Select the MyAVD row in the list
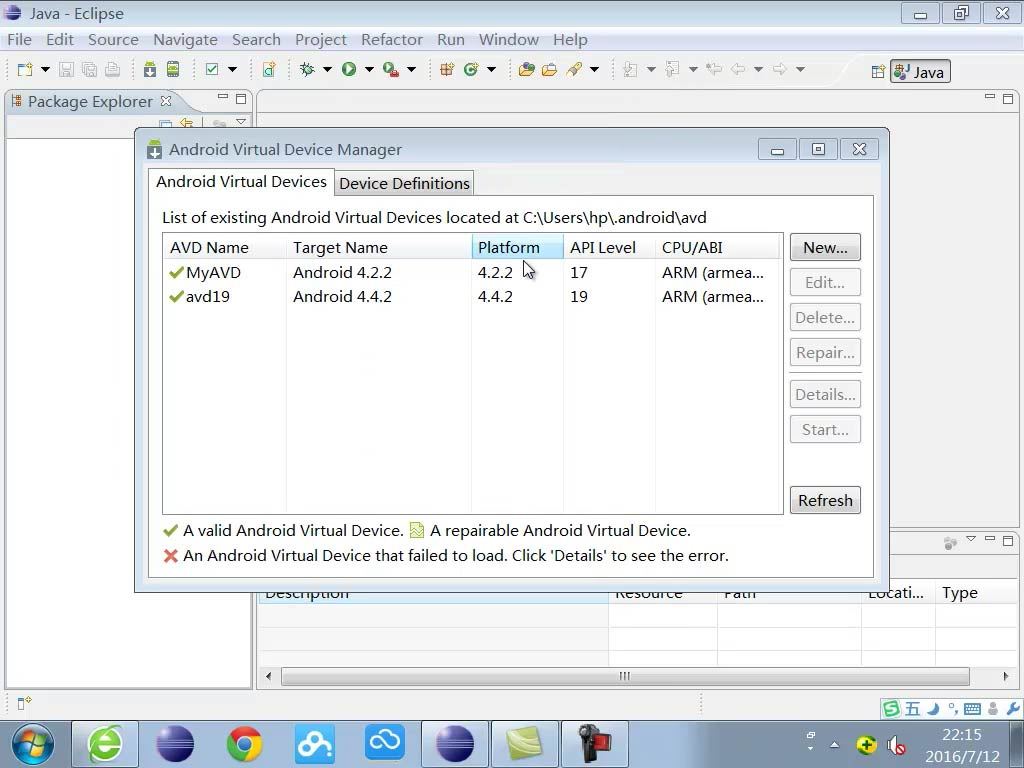The image size is (1024, 768). (472, 272)
